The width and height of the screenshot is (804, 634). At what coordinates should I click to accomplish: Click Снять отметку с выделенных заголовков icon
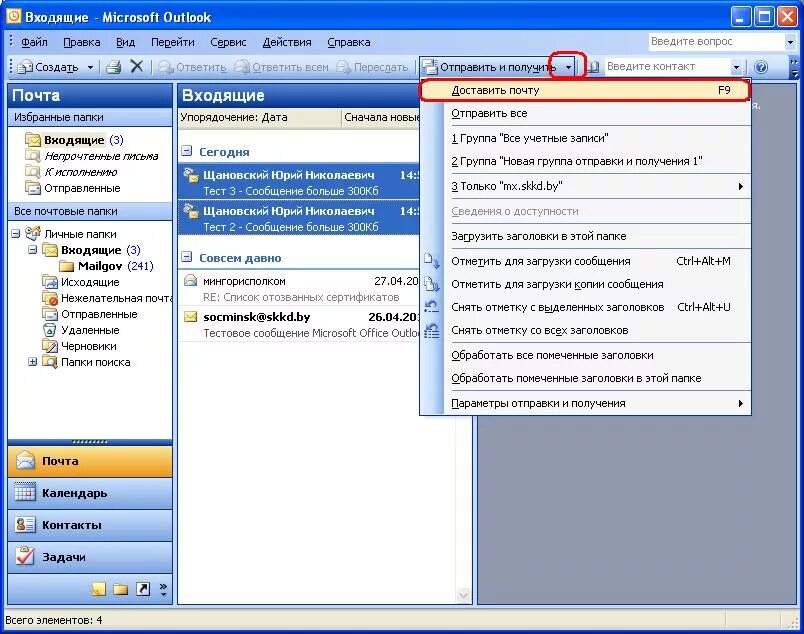click(x=432, y=307)
